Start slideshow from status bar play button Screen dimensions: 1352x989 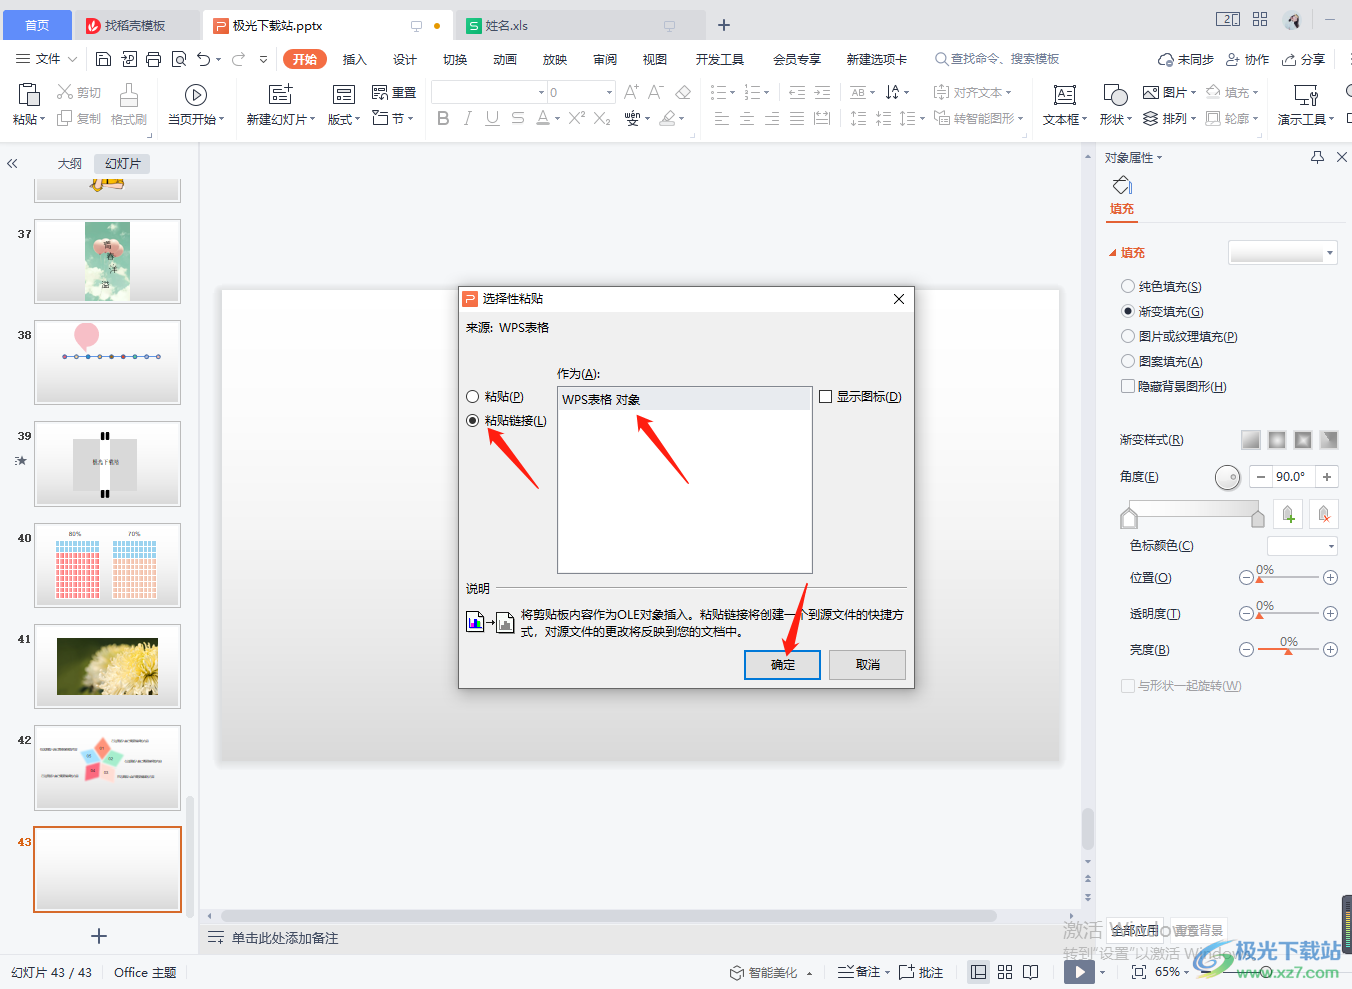[1079, 972]
